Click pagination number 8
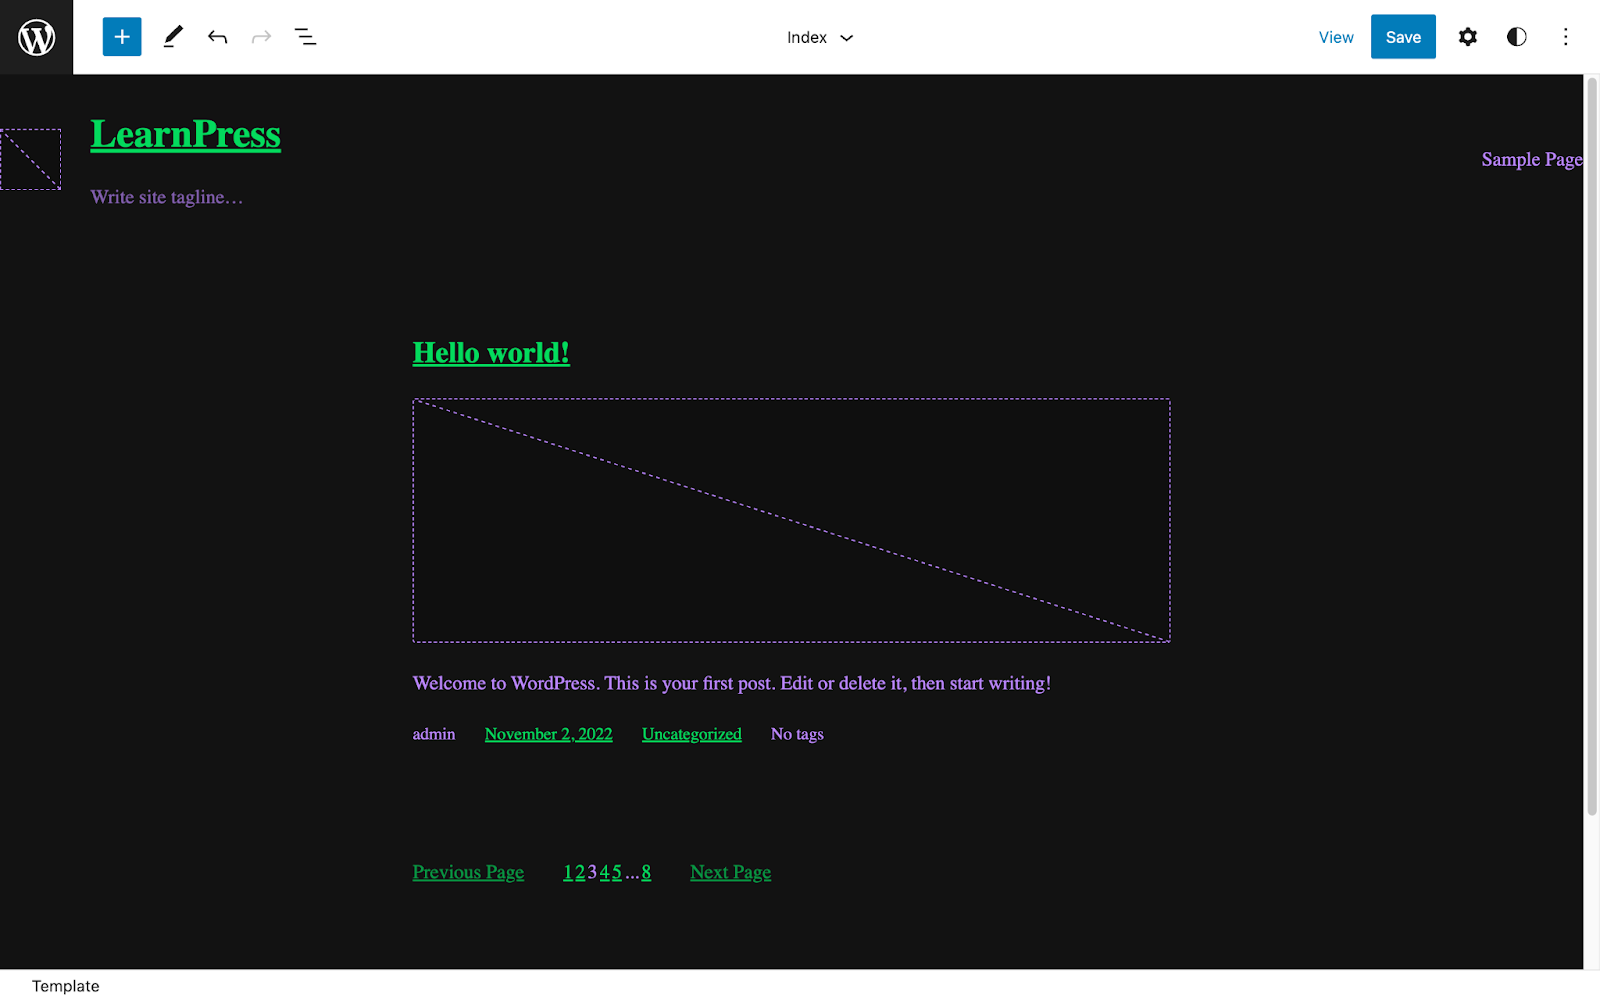 click(646, 872)
